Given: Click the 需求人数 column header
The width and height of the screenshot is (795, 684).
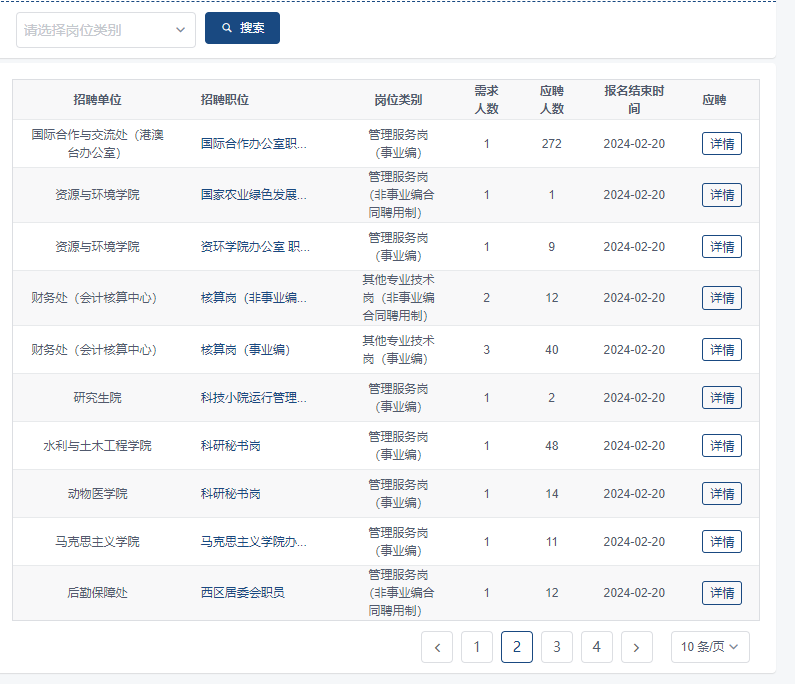Looking at the screenshot, I should 486,99.
